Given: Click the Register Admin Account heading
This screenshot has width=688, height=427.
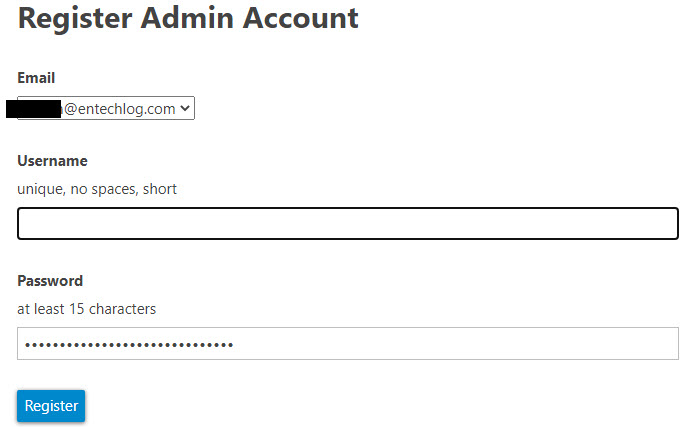Looking at the screenshot, I should tap(188, 18).
